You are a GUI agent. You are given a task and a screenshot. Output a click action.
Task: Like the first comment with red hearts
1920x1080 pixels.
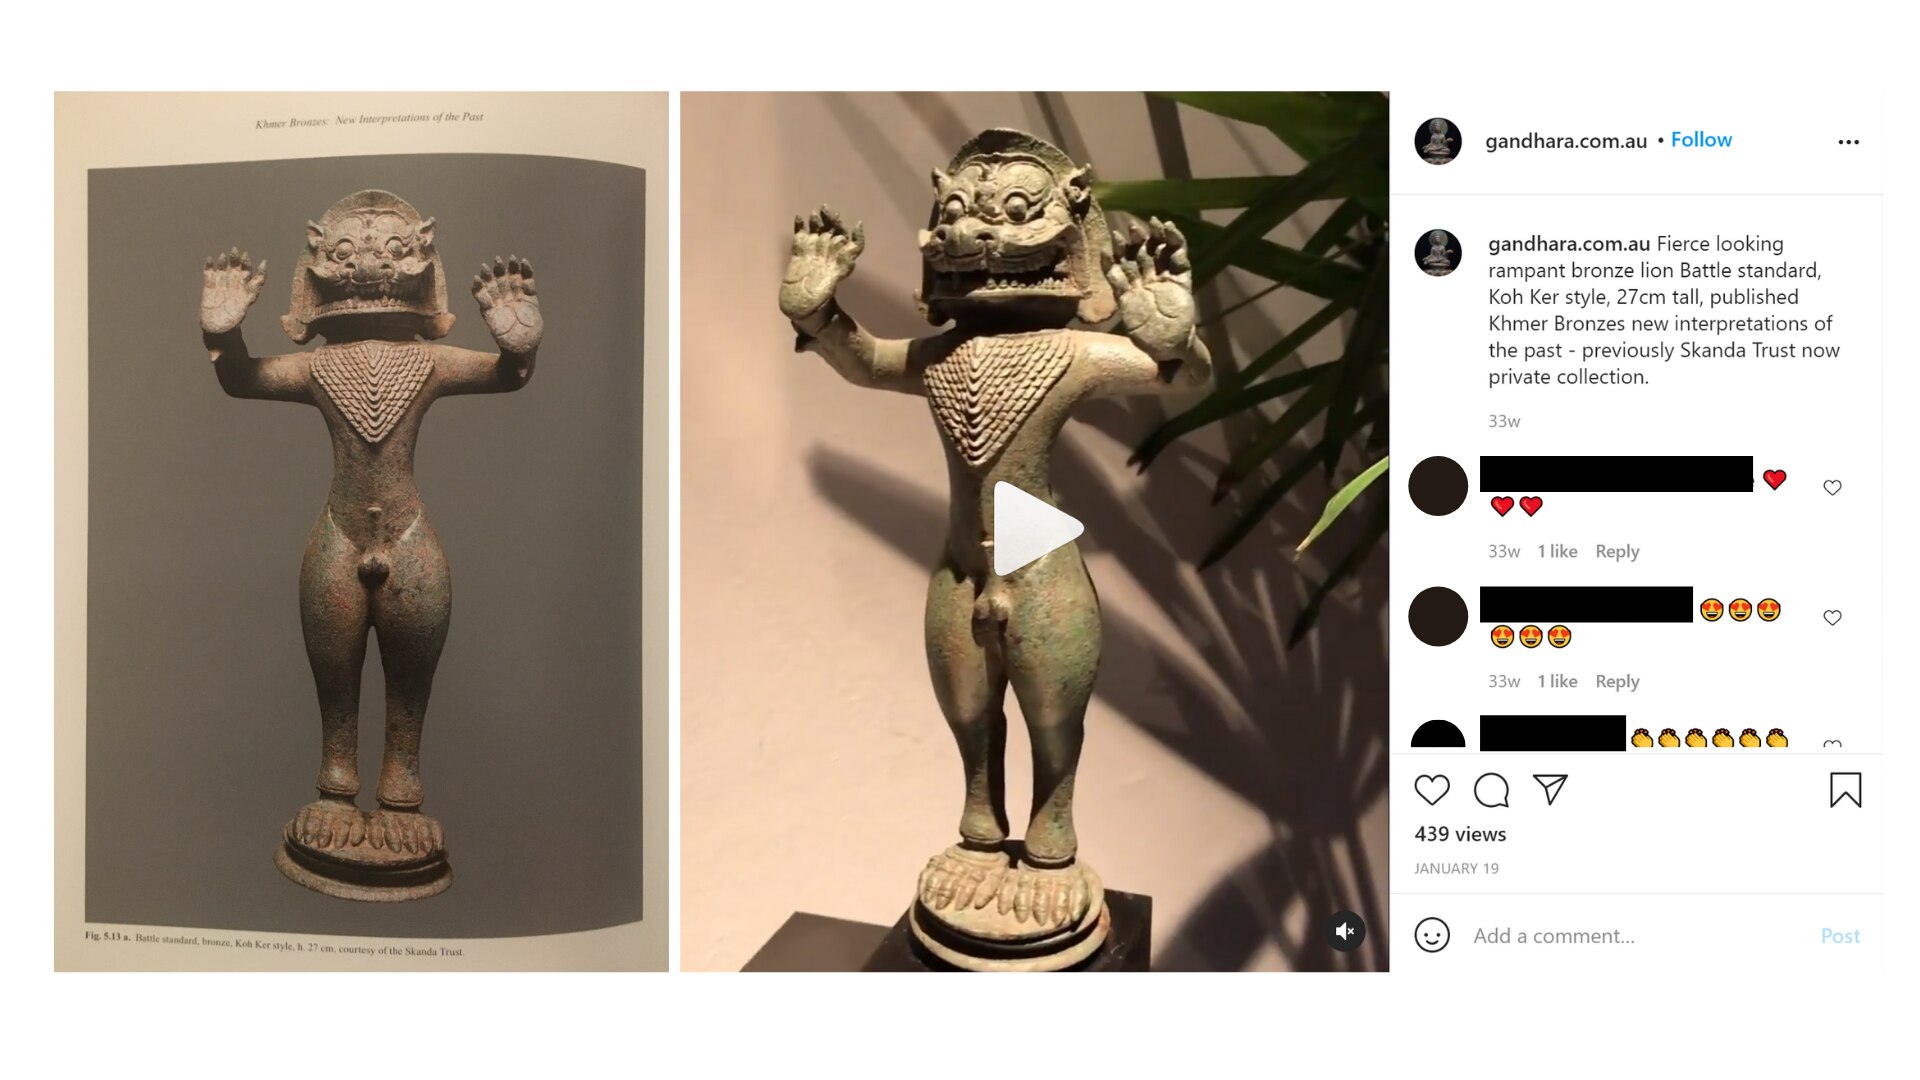click(x=1832, y=487)
